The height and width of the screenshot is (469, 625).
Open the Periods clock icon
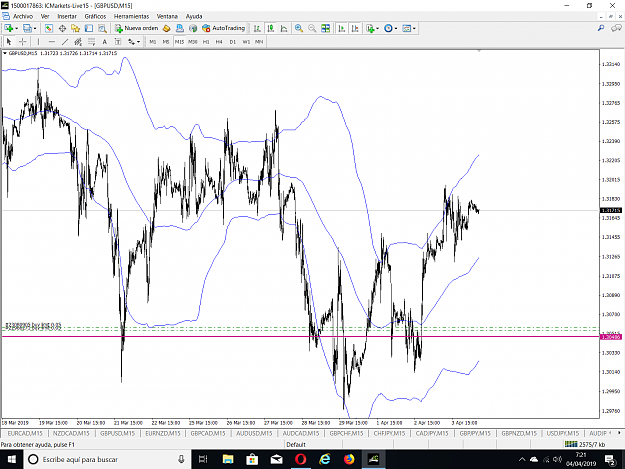click(x=388, y=28)
